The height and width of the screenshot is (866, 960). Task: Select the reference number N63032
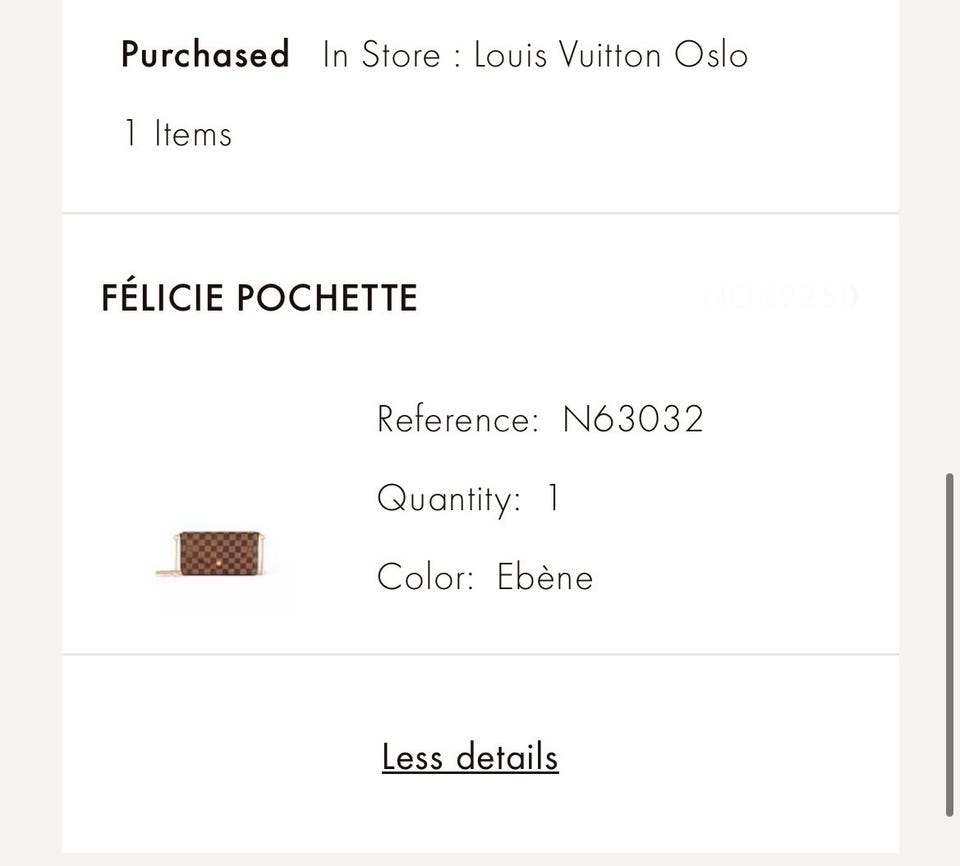pos(633,418)
